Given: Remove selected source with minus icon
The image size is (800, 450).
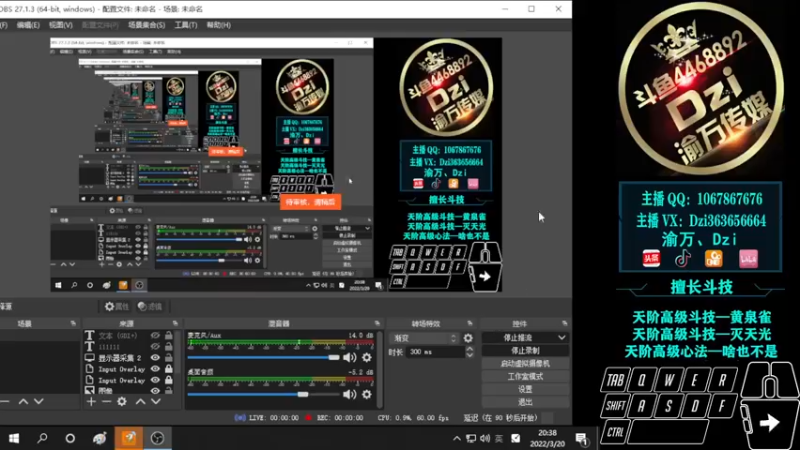Looking at the screenshot, I should pyautogui.click(x=106, y=402).
